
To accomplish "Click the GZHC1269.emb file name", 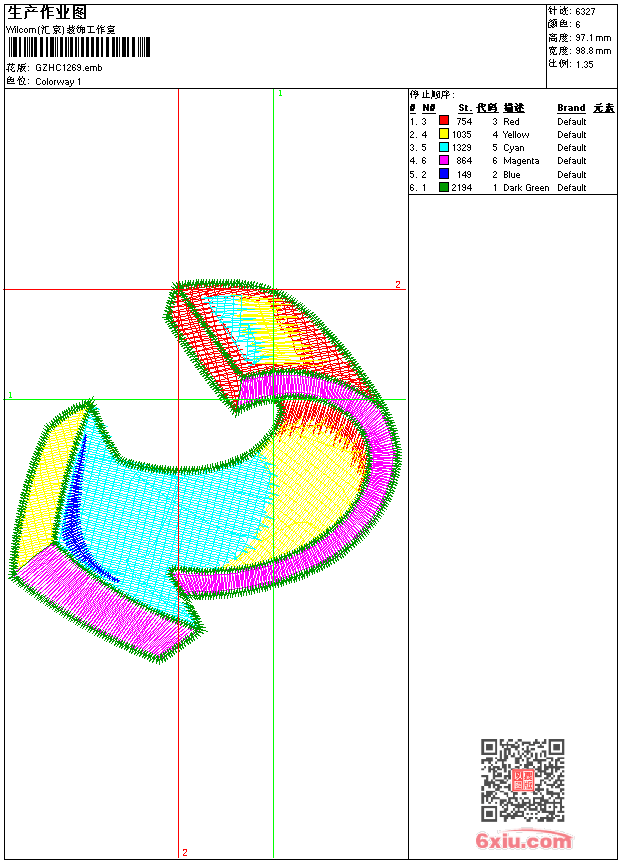I will coord(69,68).
